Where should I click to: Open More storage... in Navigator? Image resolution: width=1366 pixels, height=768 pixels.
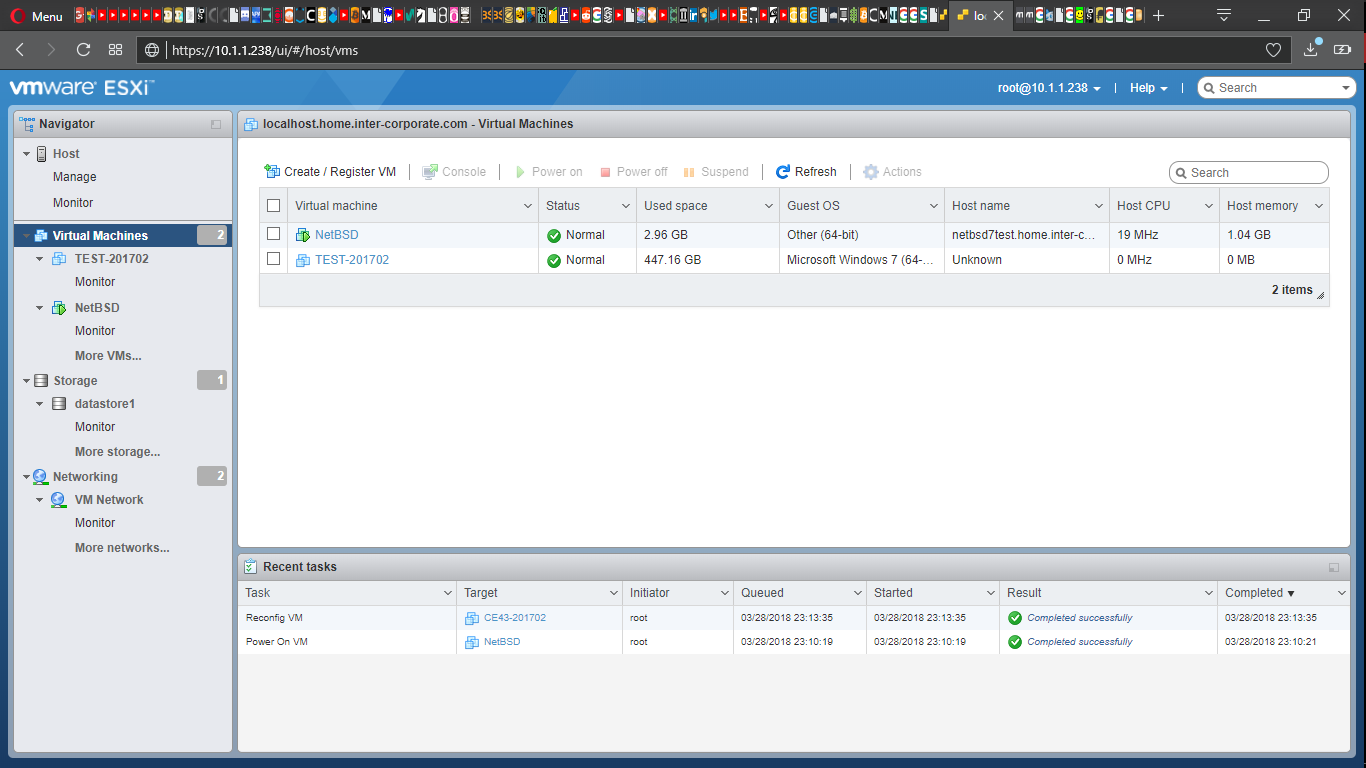117,452
